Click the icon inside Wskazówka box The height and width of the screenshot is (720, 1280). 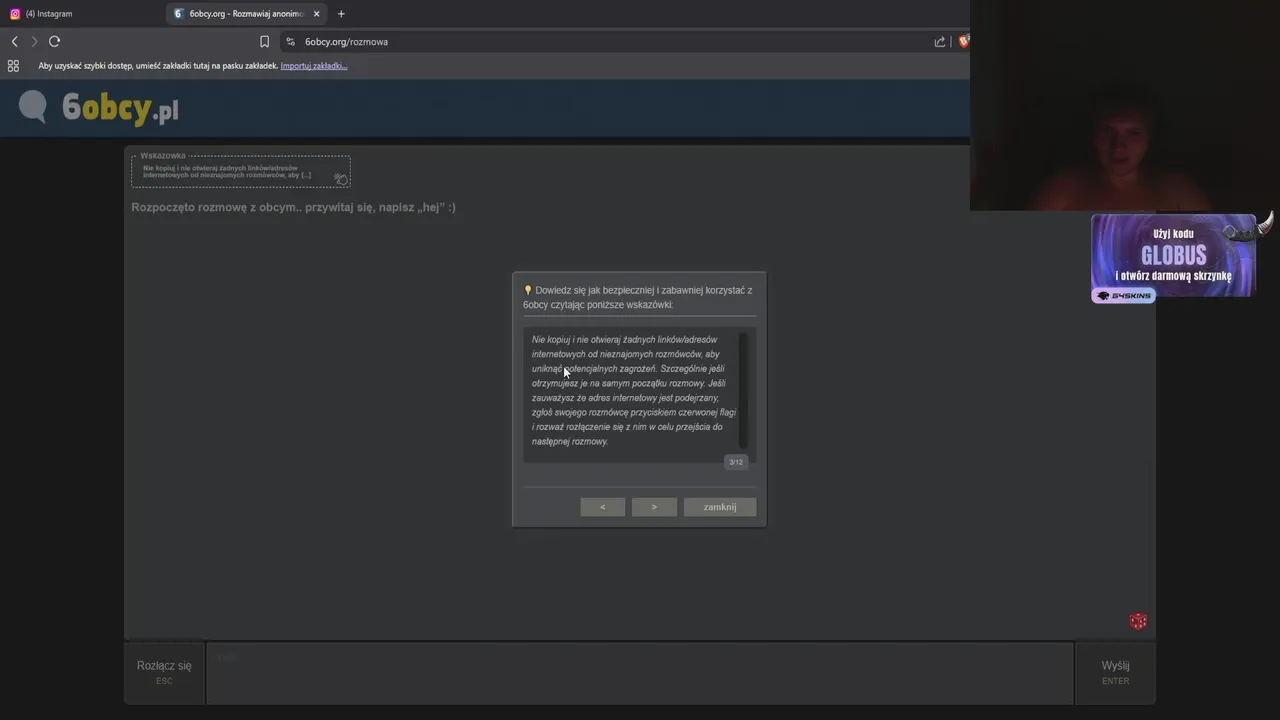click(x=341, y=178)
